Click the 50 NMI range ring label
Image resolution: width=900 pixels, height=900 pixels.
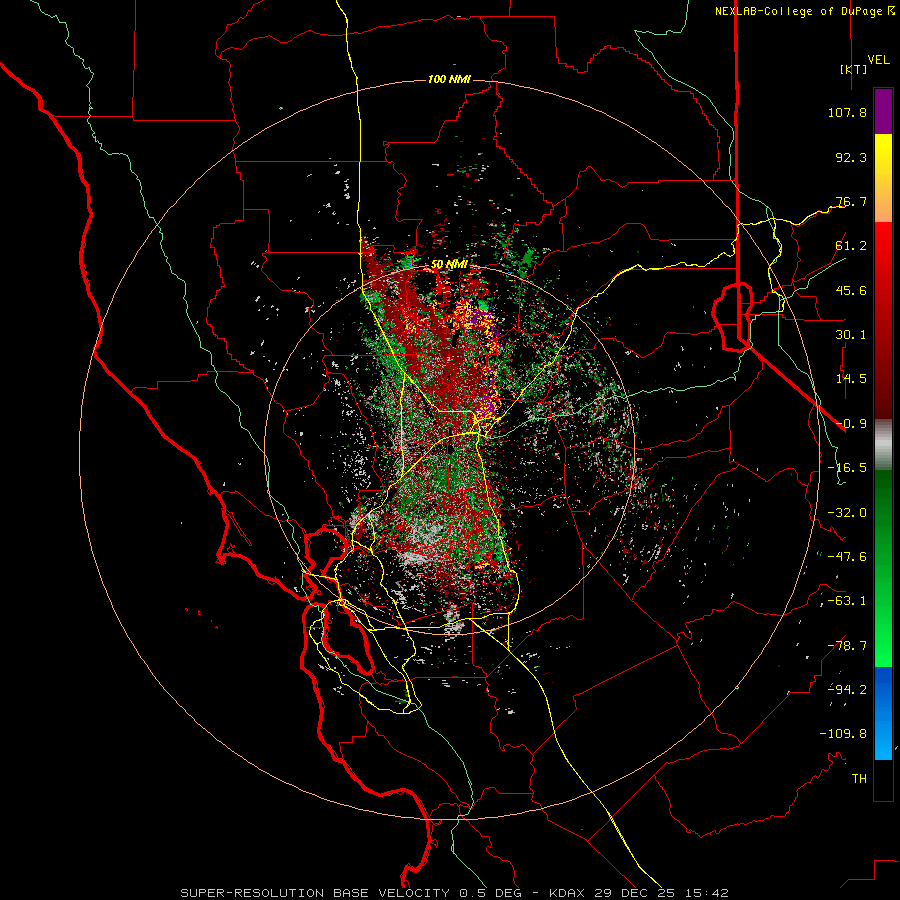449,265
